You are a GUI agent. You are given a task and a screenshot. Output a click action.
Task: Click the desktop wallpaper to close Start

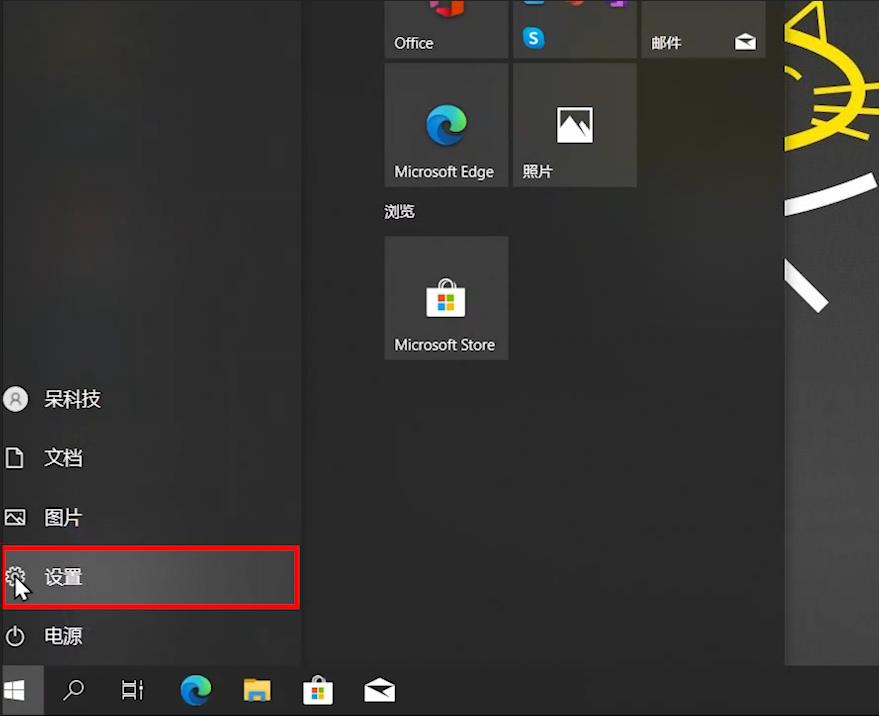pos(830,450)
